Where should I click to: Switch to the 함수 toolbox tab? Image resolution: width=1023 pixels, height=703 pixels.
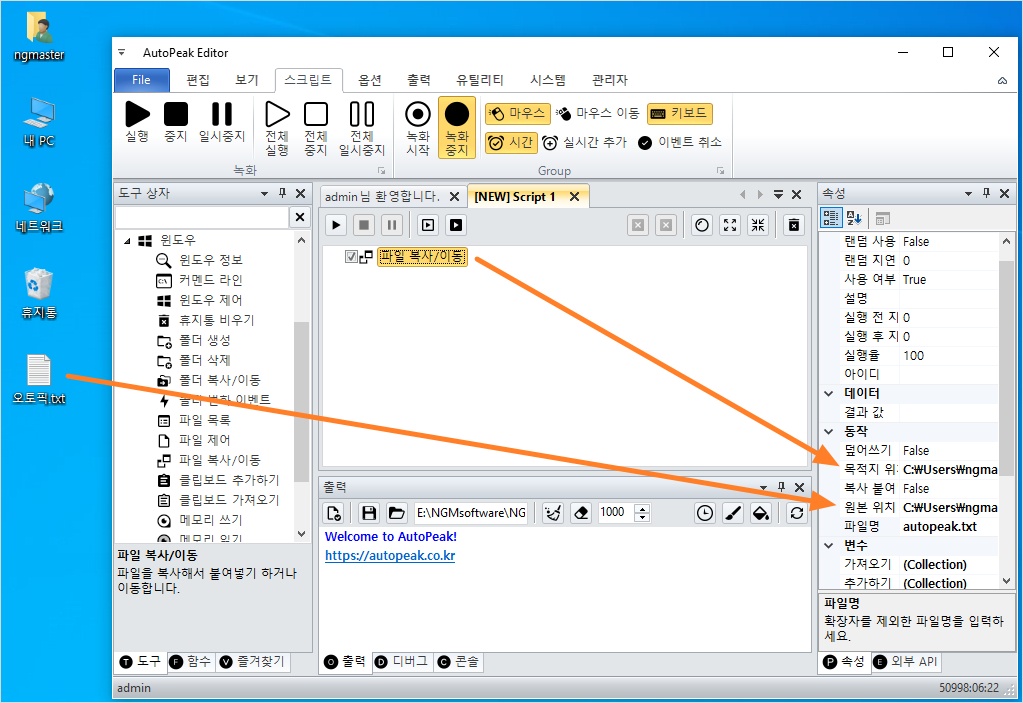click(191, 662)
